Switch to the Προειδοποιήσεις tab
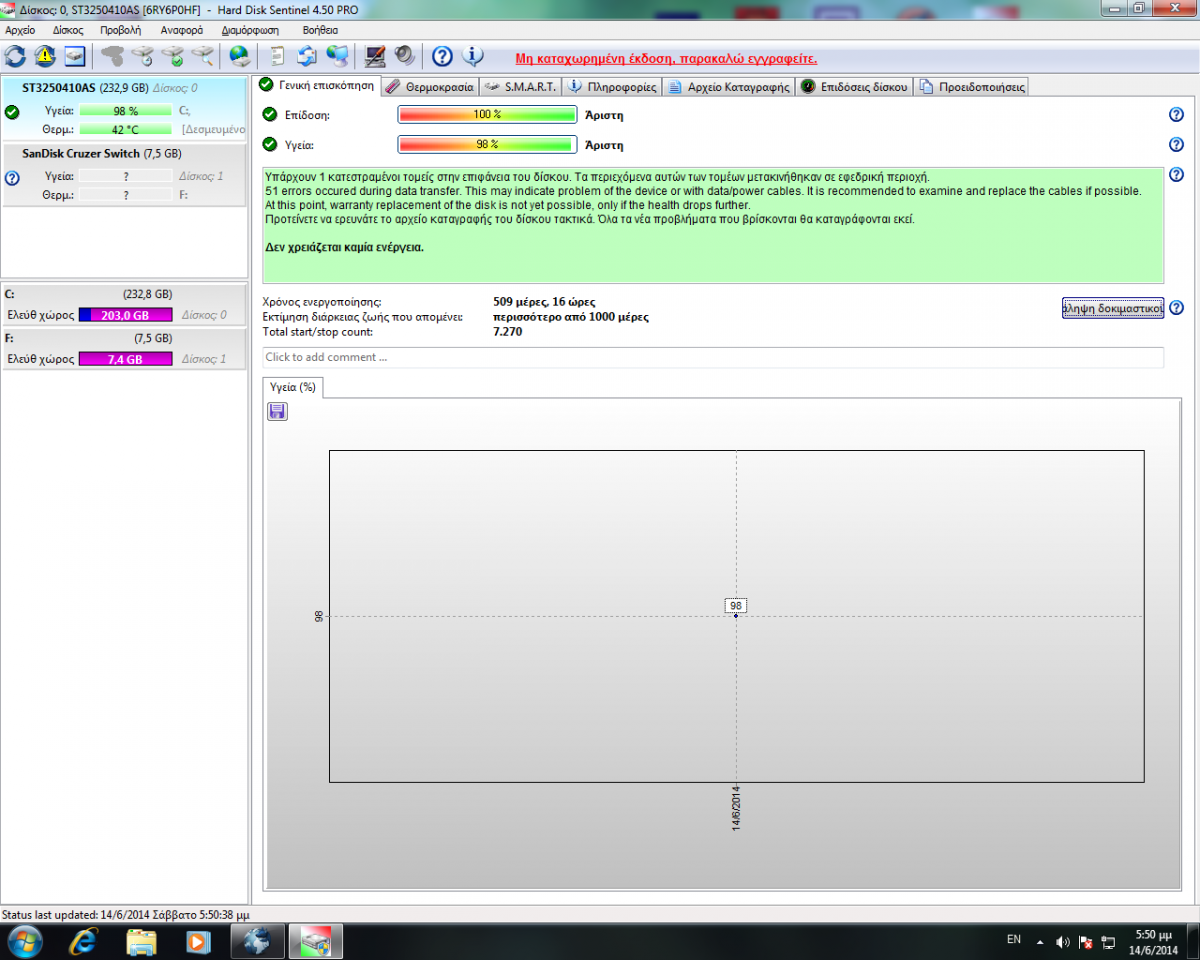 pos(972,87)
